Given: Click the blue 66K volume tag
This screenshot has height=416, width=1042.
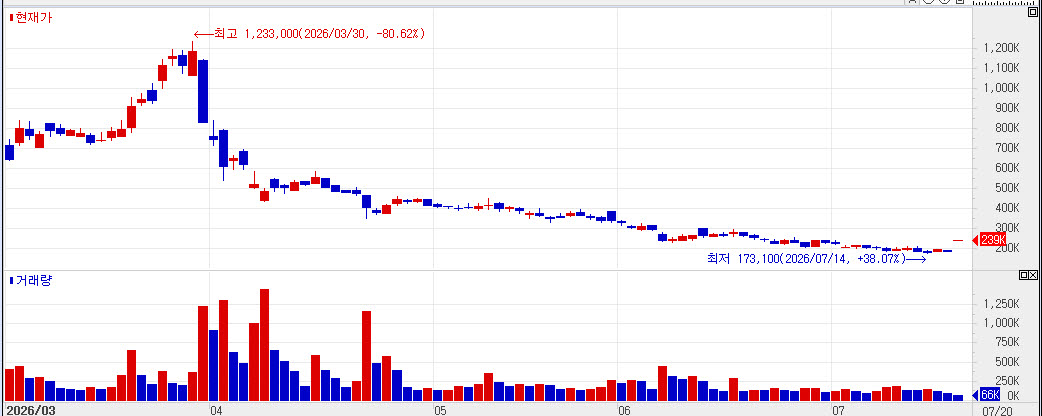Looking at the screenshot, I should [986, 395].
